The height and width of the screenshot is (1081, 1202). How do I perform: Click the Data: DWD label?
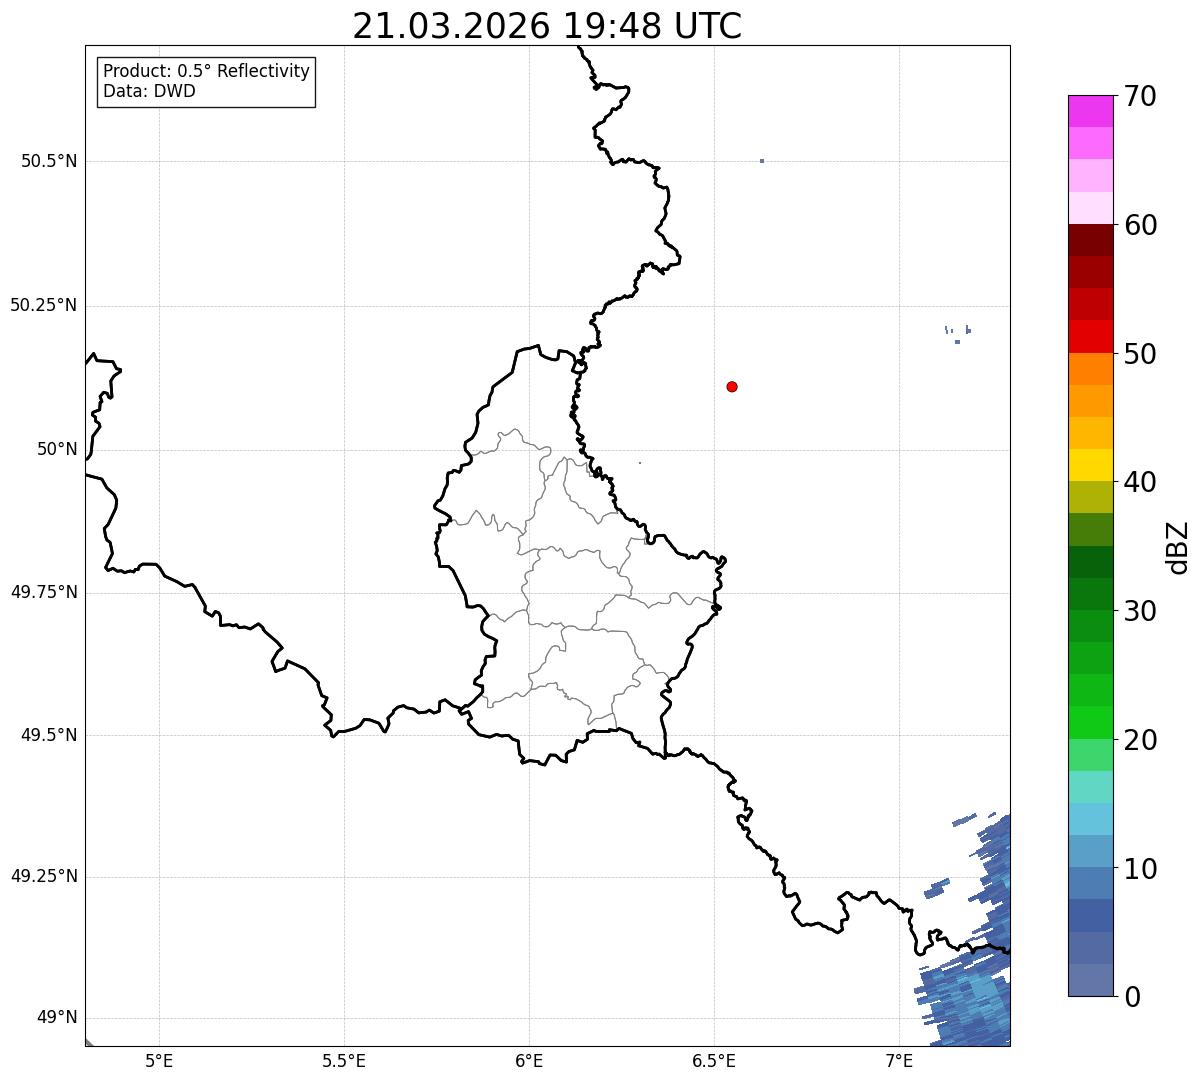(x=149, y=92)
